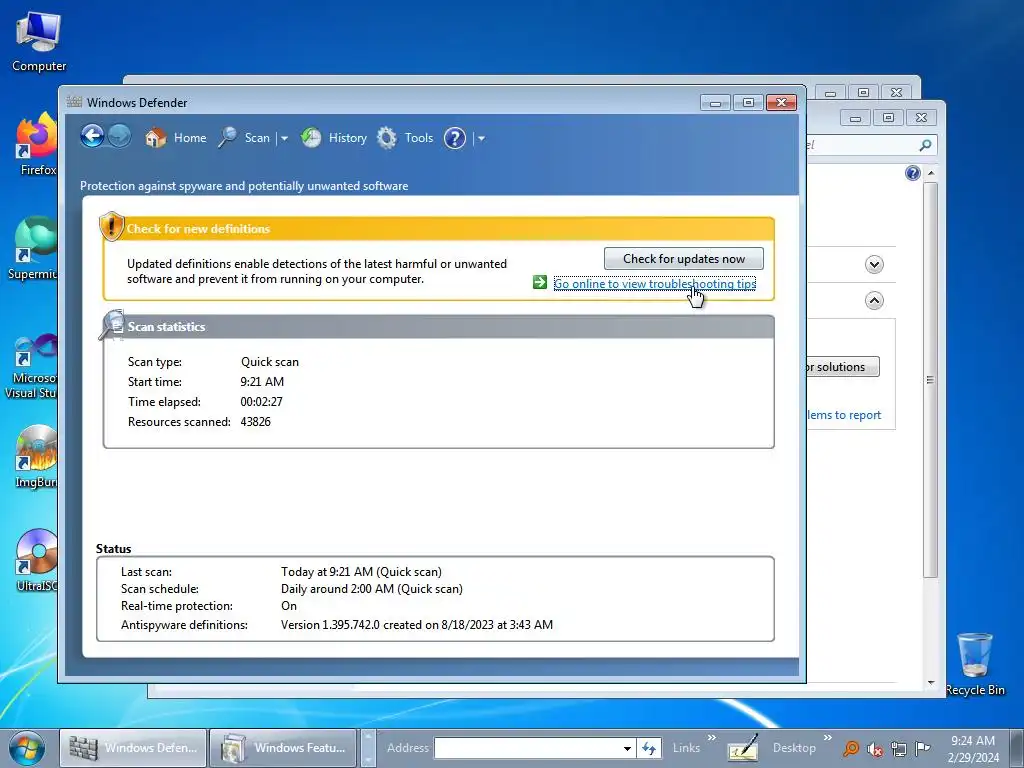1024x768 pixels.
Task: Select the Quick scan value text
Action: click(270, 362)
